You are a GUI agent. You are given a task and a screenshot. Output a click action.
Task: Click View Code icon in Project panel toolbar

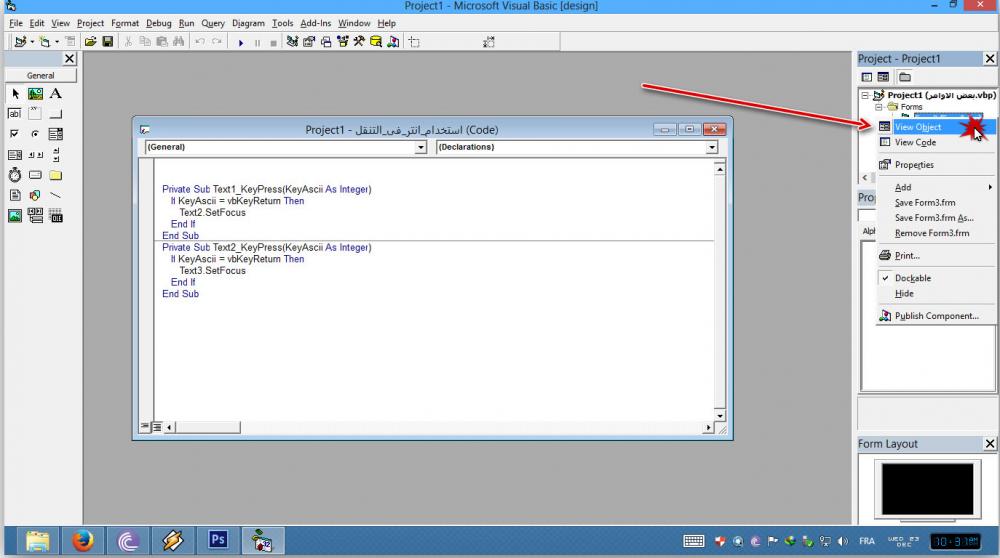[867, 77]
